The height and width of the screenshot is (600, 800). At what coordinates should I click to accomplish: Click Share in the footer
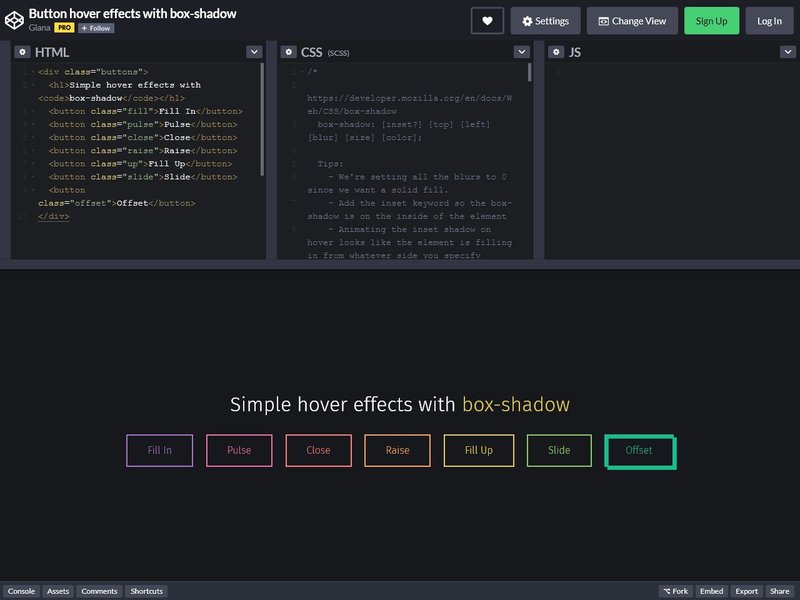[781, 591]
